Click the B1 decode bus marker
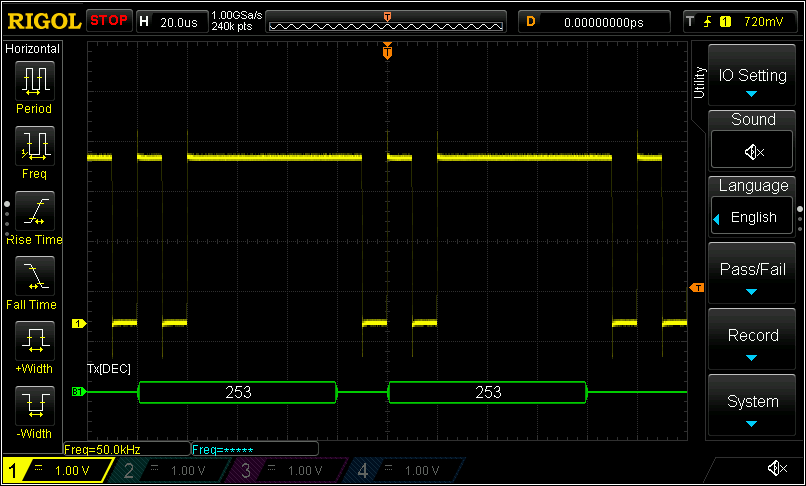 (78, 392)
